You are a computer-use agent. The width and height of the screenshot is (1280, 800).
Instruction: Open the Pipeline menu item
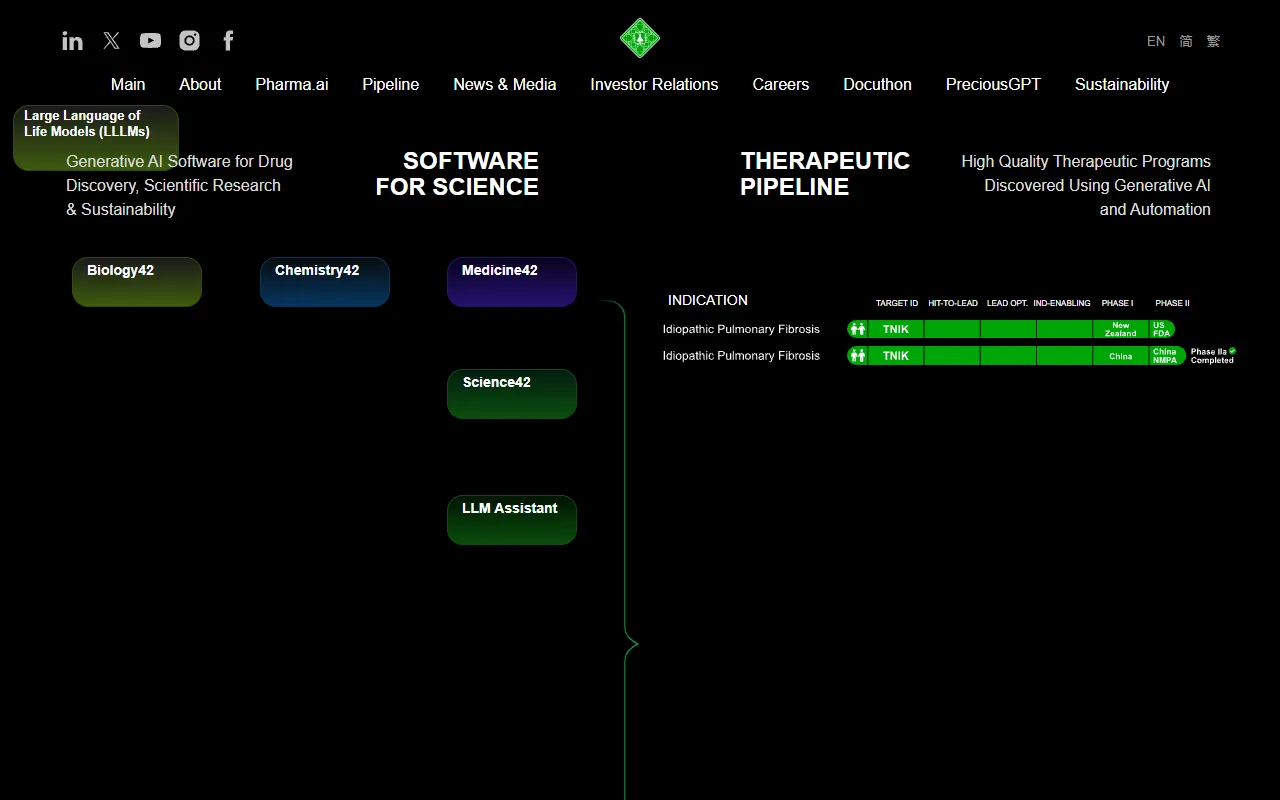pyautogui.click(x=390, y=84)
